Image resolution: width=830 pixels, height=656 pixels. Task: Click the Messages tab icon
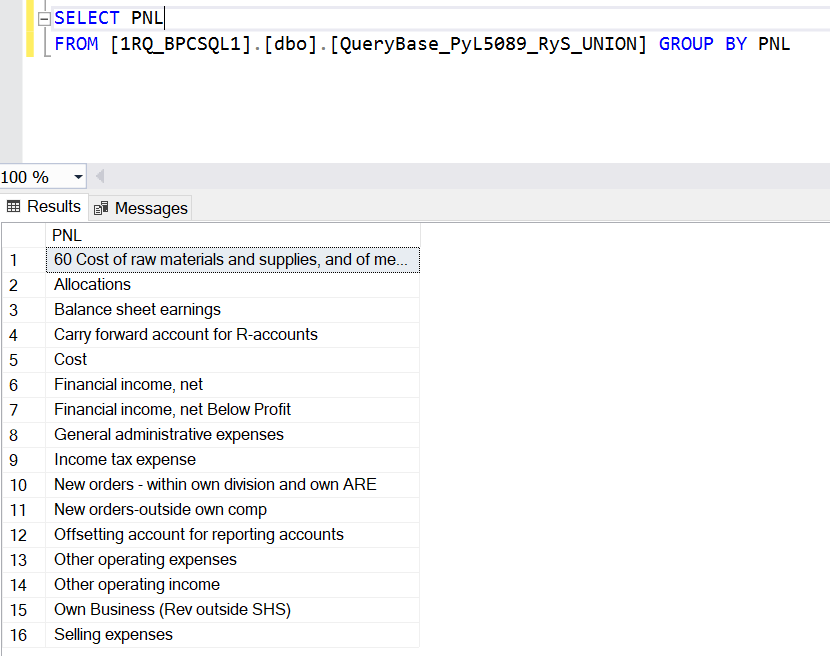(x=101, y=209)
